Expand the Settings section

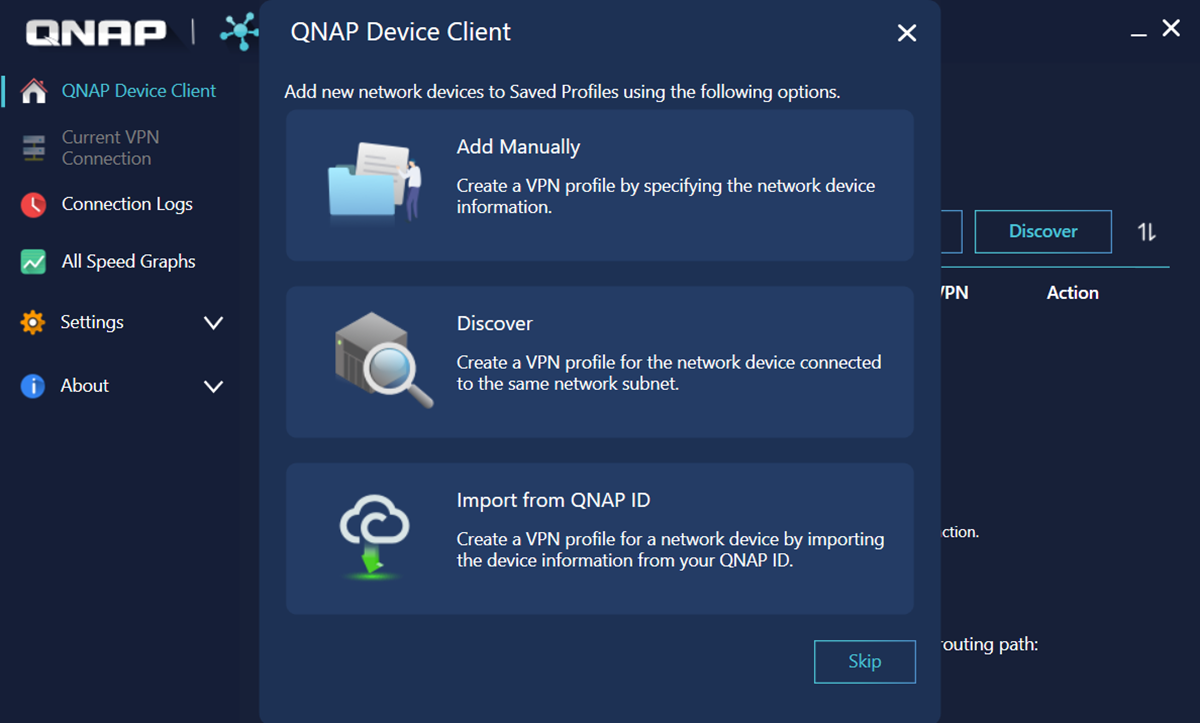pos(213,322)
